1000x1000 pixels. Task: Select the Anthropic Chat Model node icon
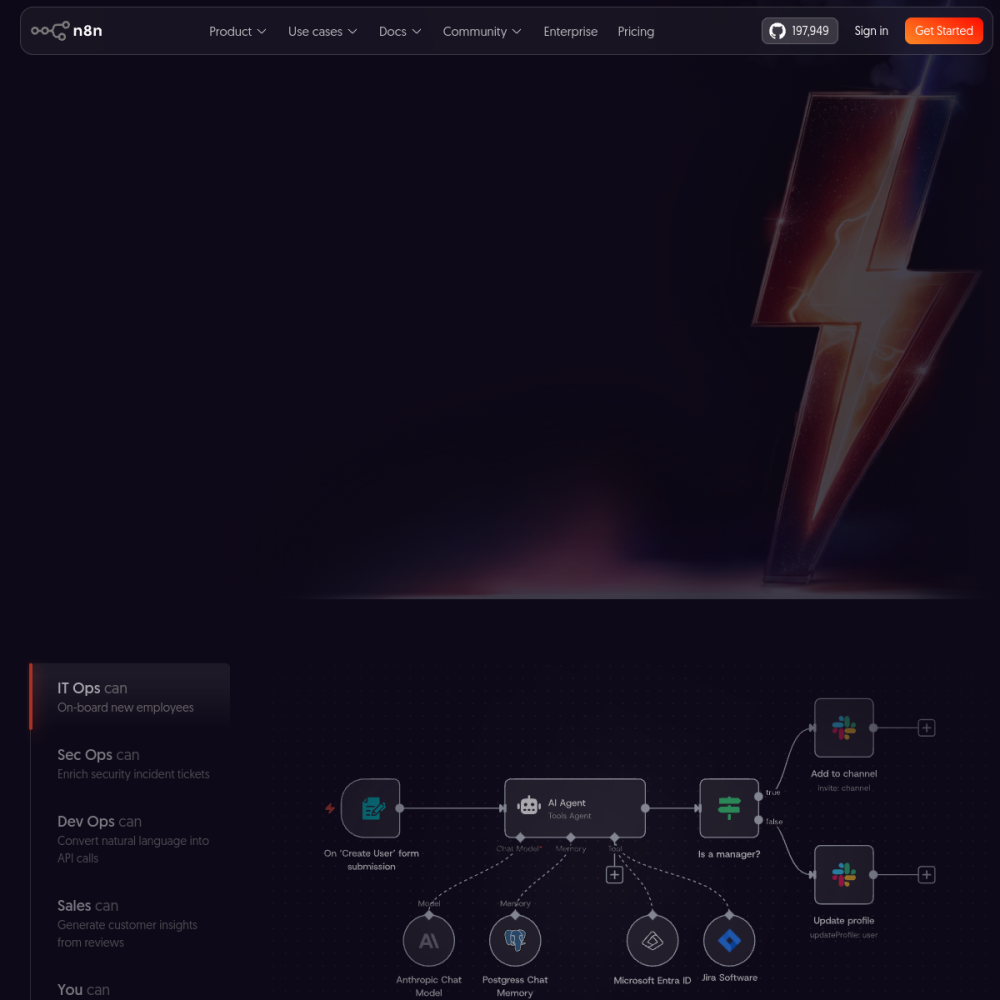coord(429,941)
